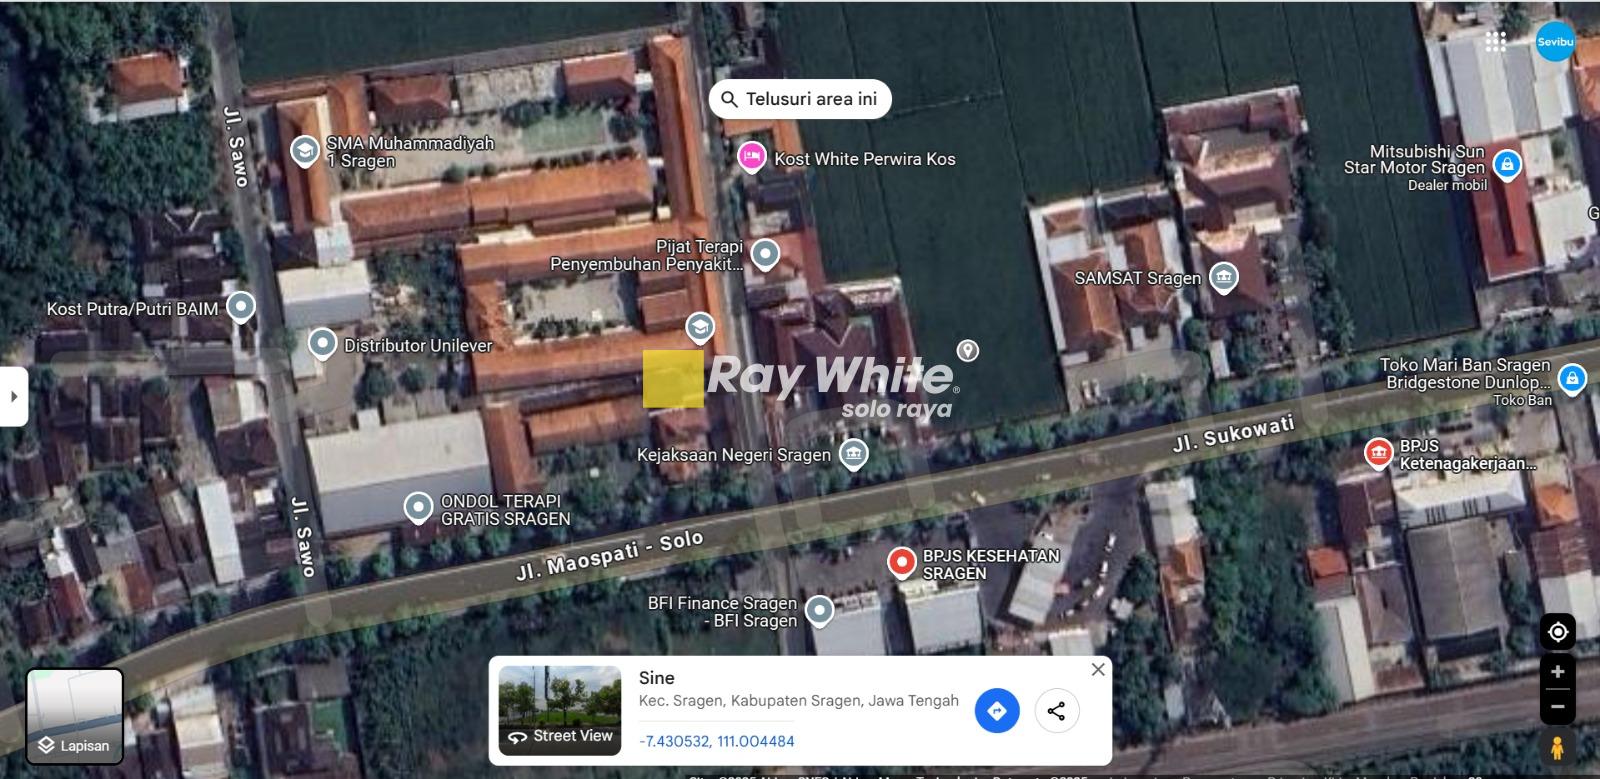Click the Telusuri area ini button
1600x779 pixels.
(800, 99)
